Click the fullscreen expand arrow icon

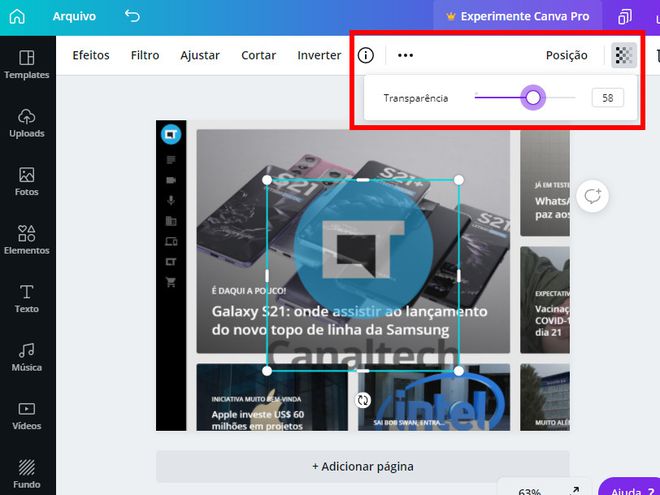click(x=574, y=491)
